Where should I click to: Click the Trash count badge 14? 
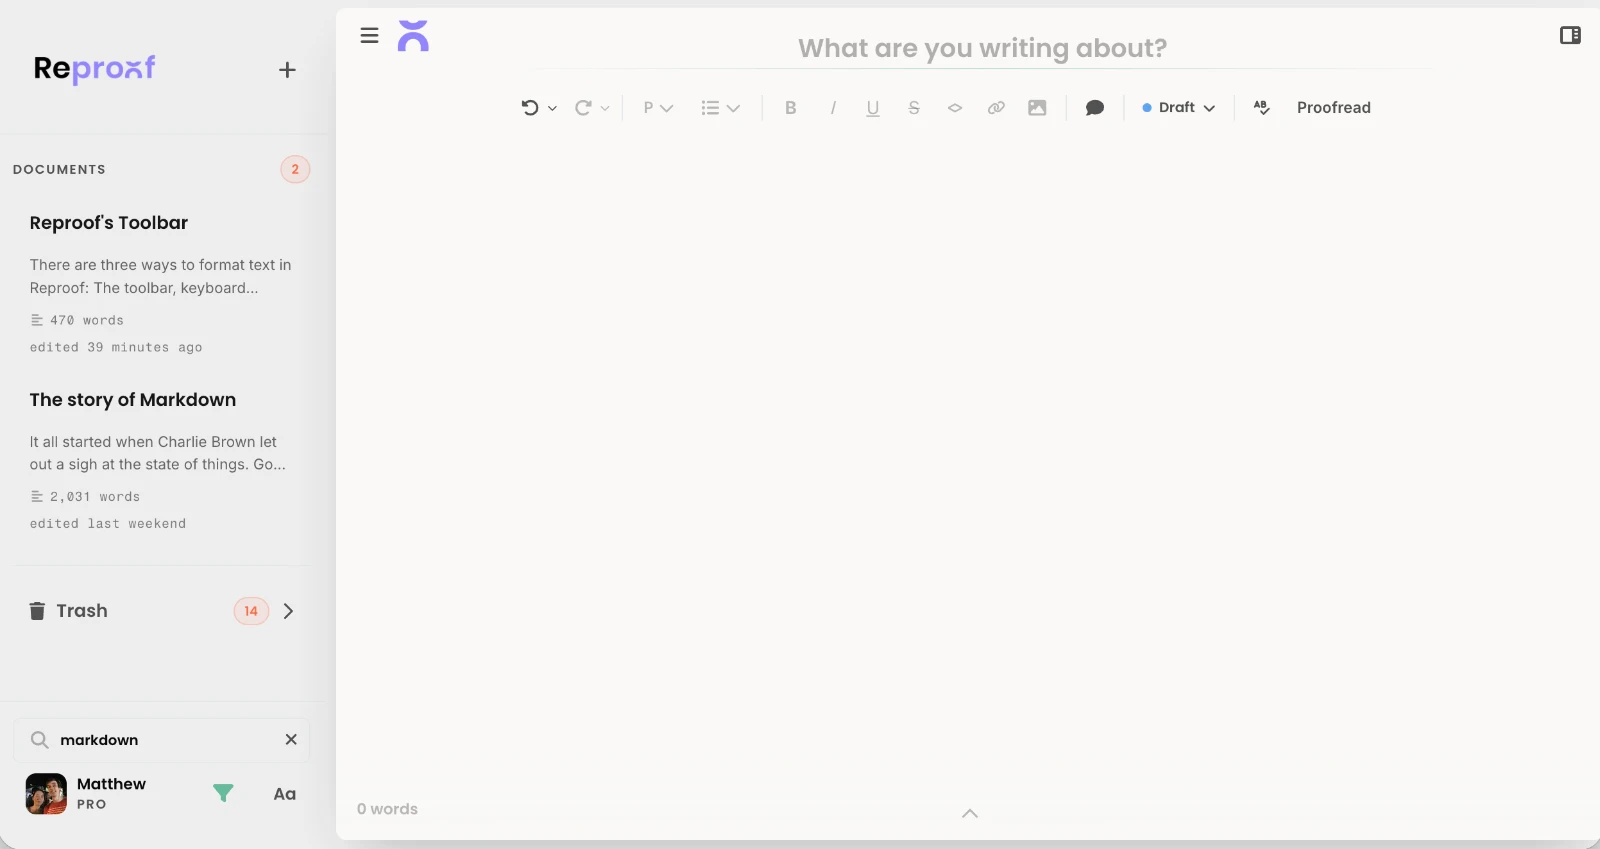click(251, 611)
